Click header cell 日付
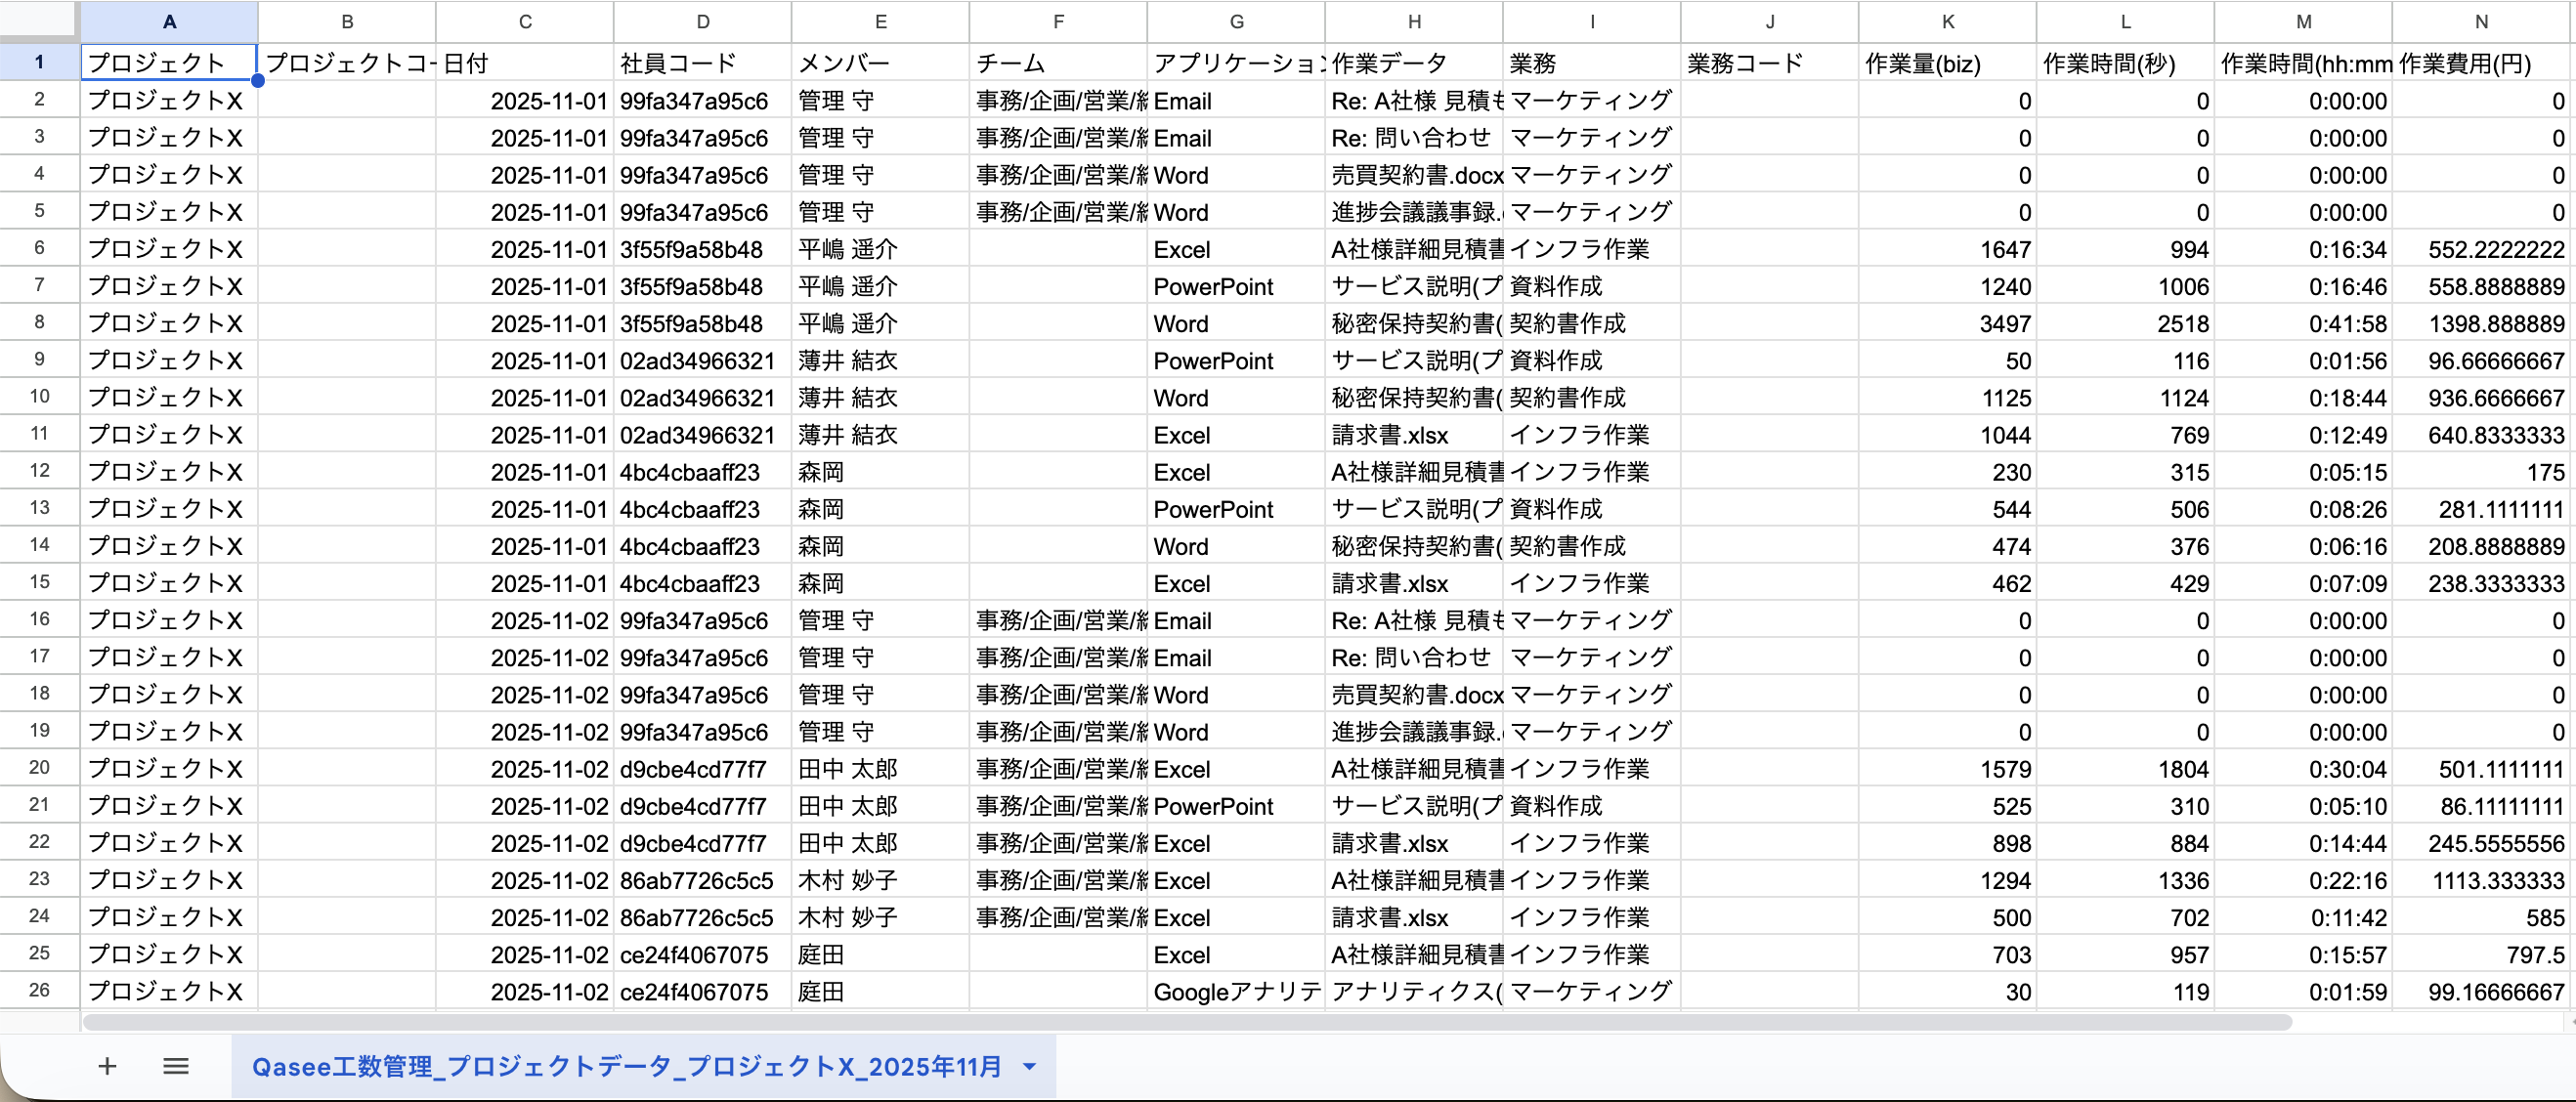Image resolution: width=2576 pixels, height=1102 pixels. [x=525, y=63]
